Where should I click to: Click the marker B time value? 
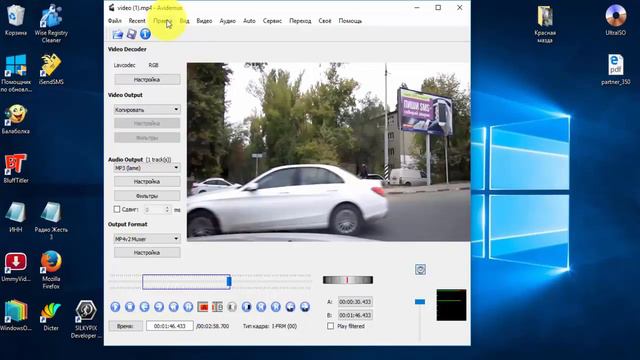(355, 315)
